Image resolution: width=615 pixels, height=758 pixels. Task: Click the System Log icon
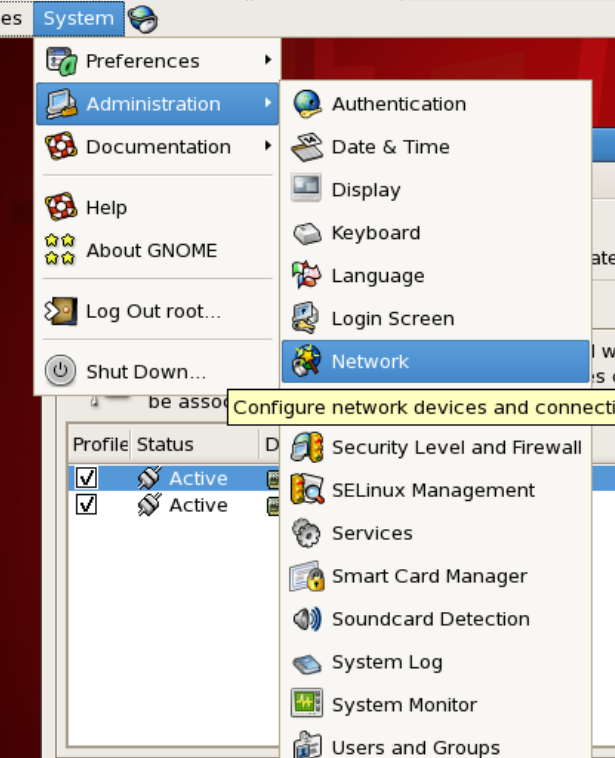click(307, 663)
